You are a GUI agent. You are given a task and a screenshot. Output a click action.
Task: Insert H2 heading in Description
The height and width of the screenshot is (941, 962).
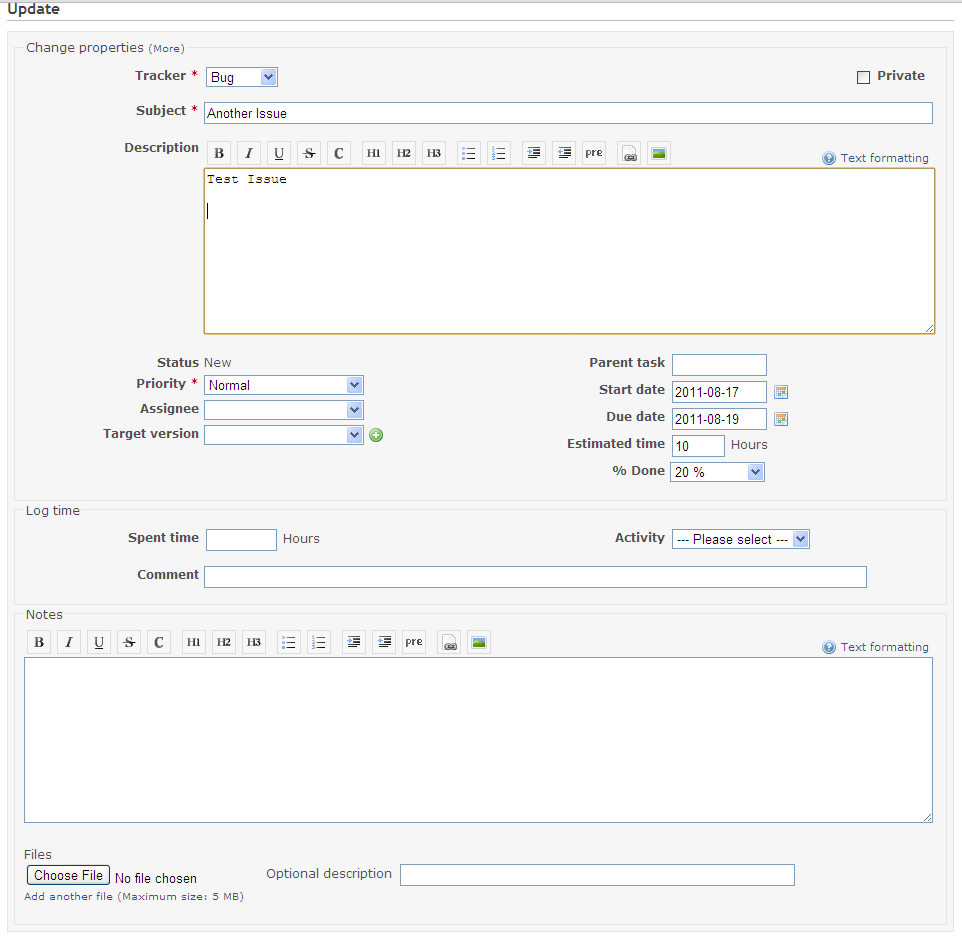pos(404,153)
